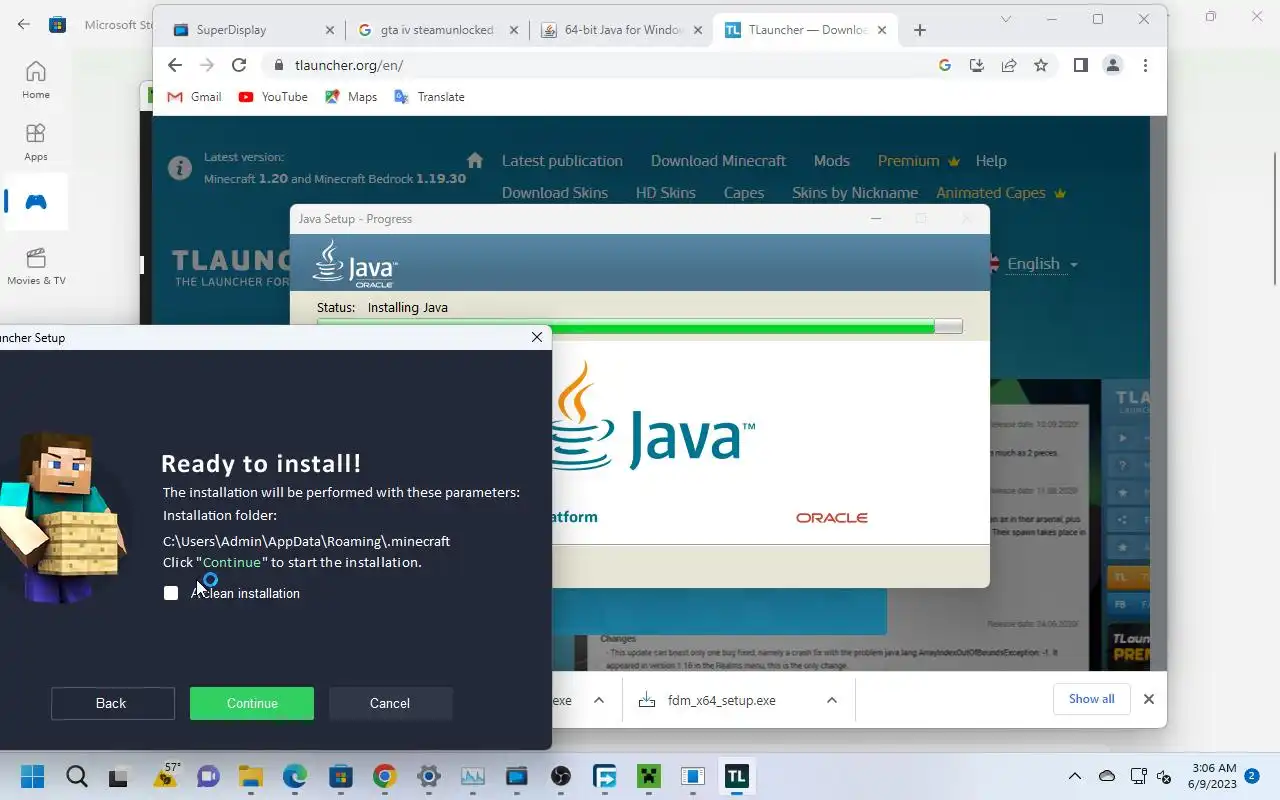
Task: Open the notification badge showing 2
Action: coord(1252,775)
